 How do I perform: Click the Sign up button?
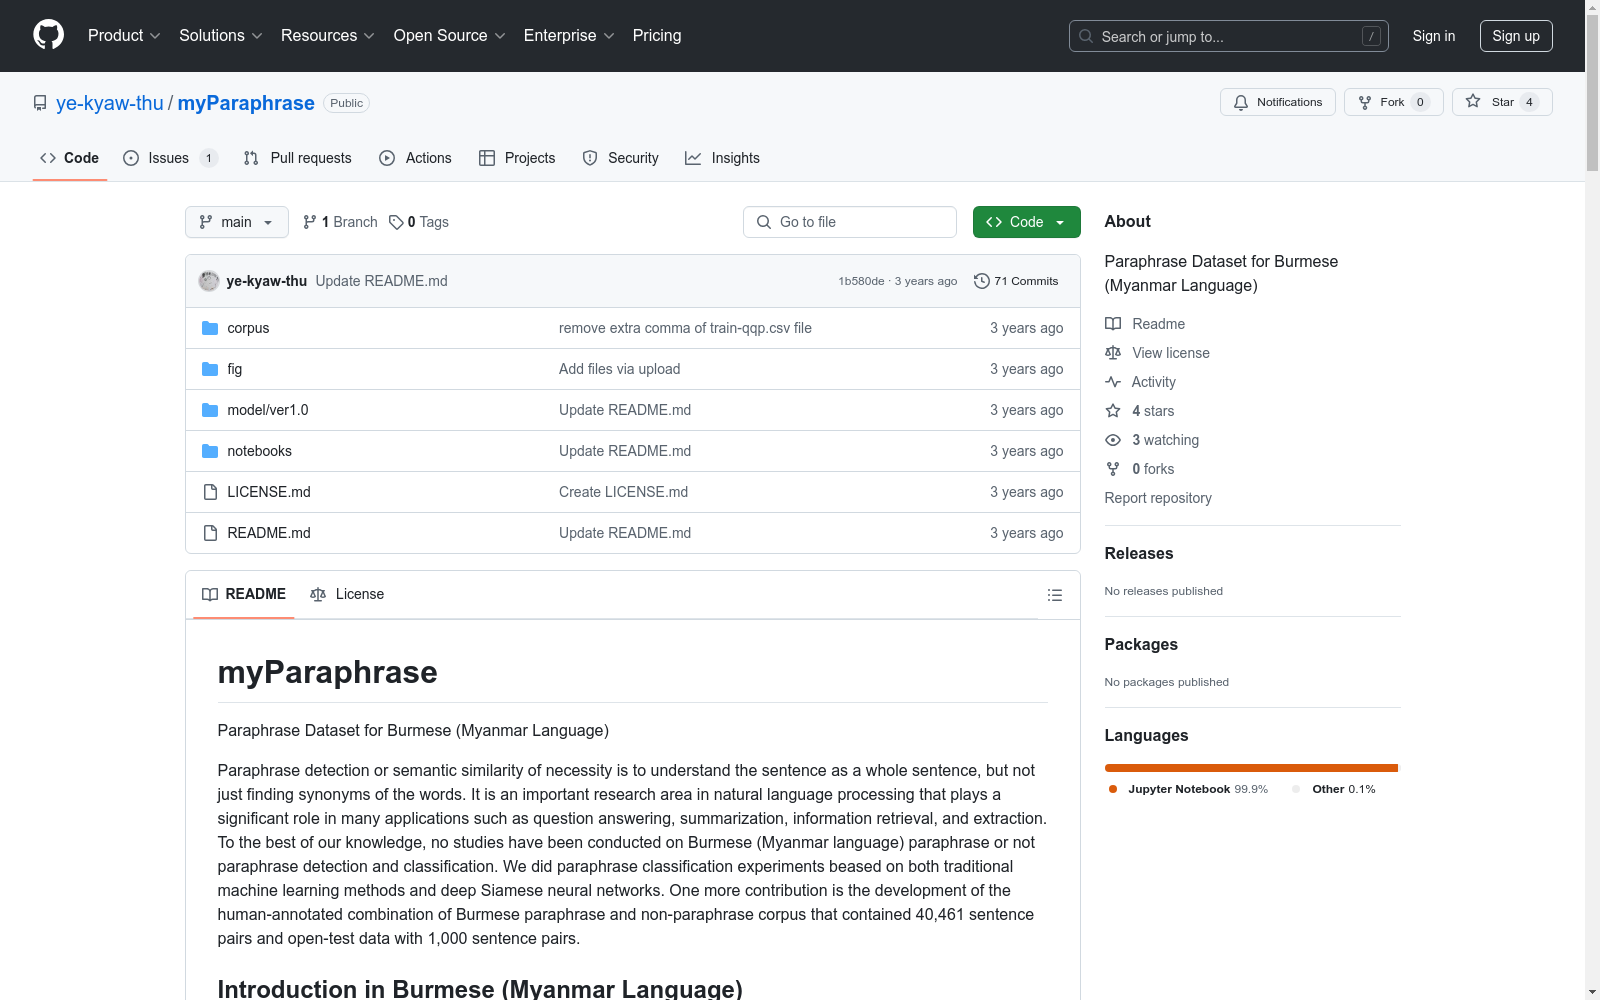click(x=1516, y=36)
